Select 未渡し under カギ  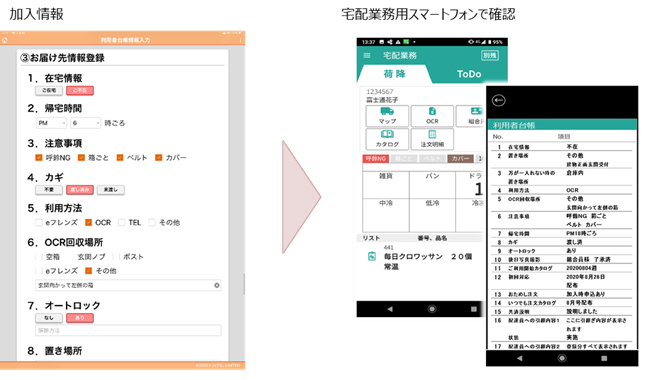coord(111,190)
